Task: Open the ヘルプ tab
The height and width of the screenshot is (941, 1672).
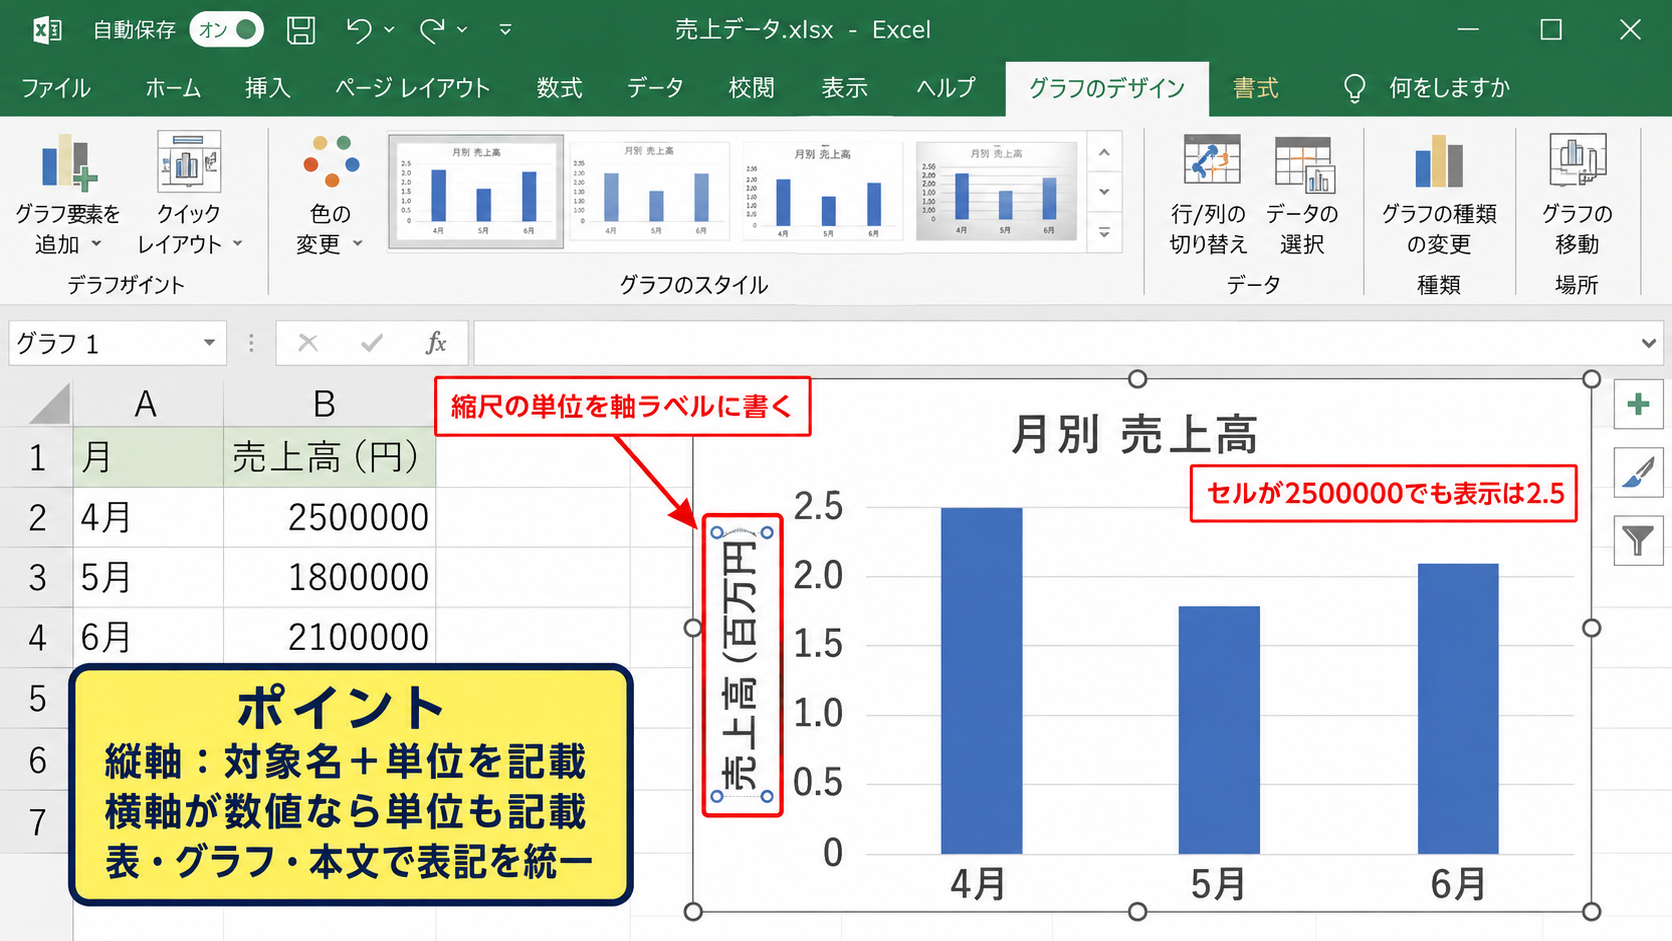Action: point(946,88)
